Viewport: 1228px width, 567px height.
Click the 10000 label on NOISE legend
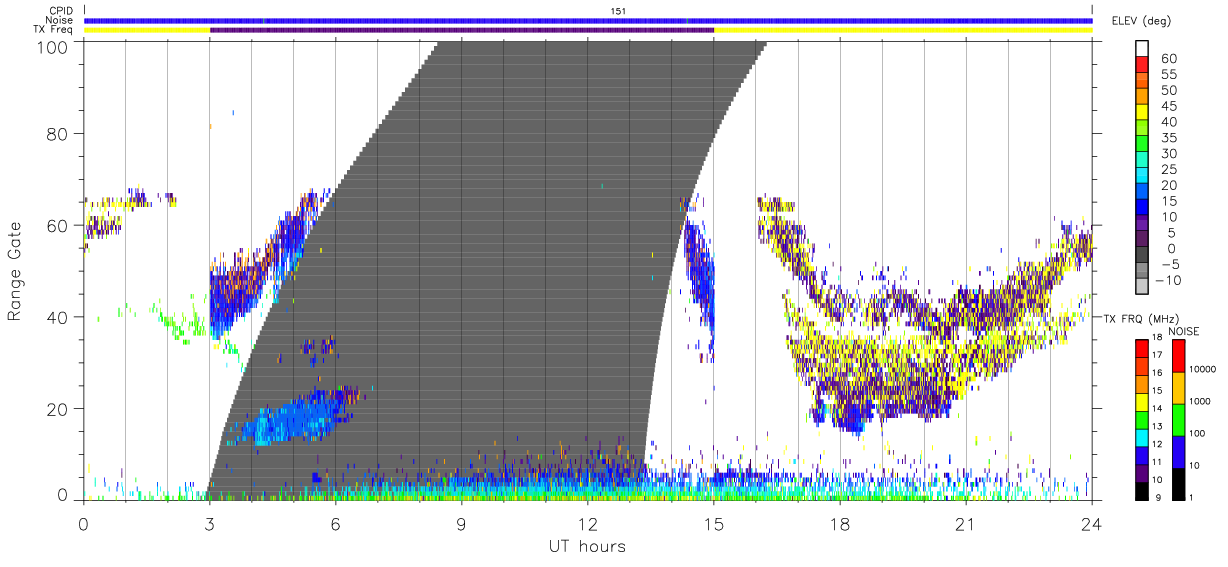point(1204,370)
